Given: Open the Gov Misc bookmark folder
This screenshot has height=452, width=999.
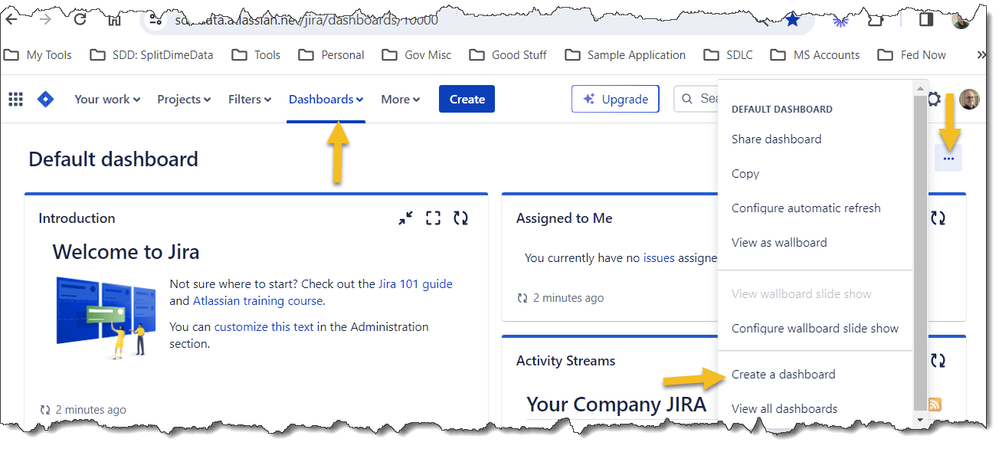Looking at the screenshot, I should click(x=417, y=55).
